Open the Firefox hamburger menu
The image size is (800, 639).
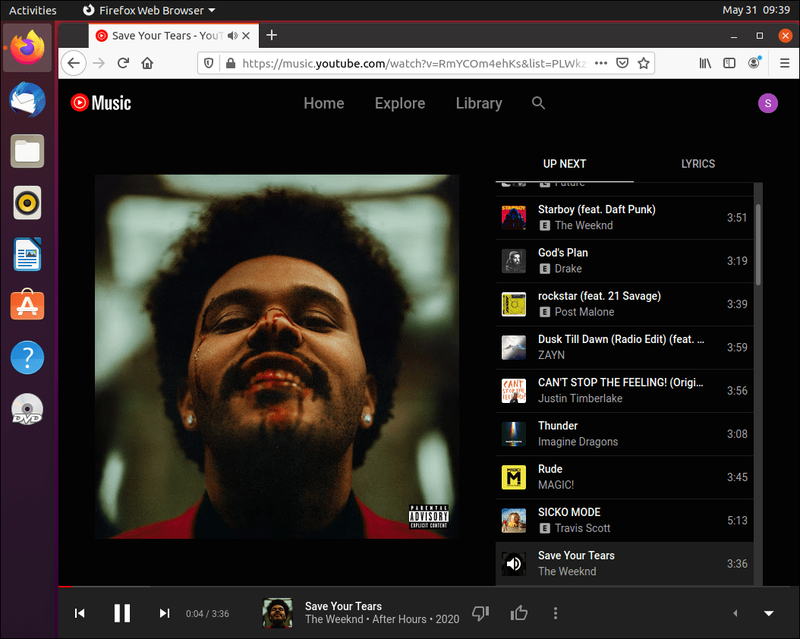(785, 63)
